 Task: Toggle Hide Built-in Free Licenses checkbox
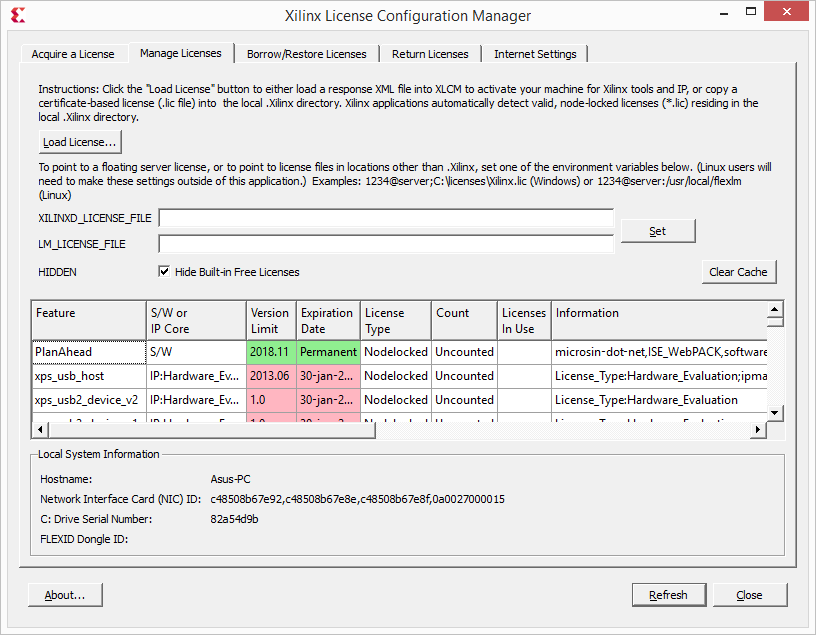coord(164,272)
